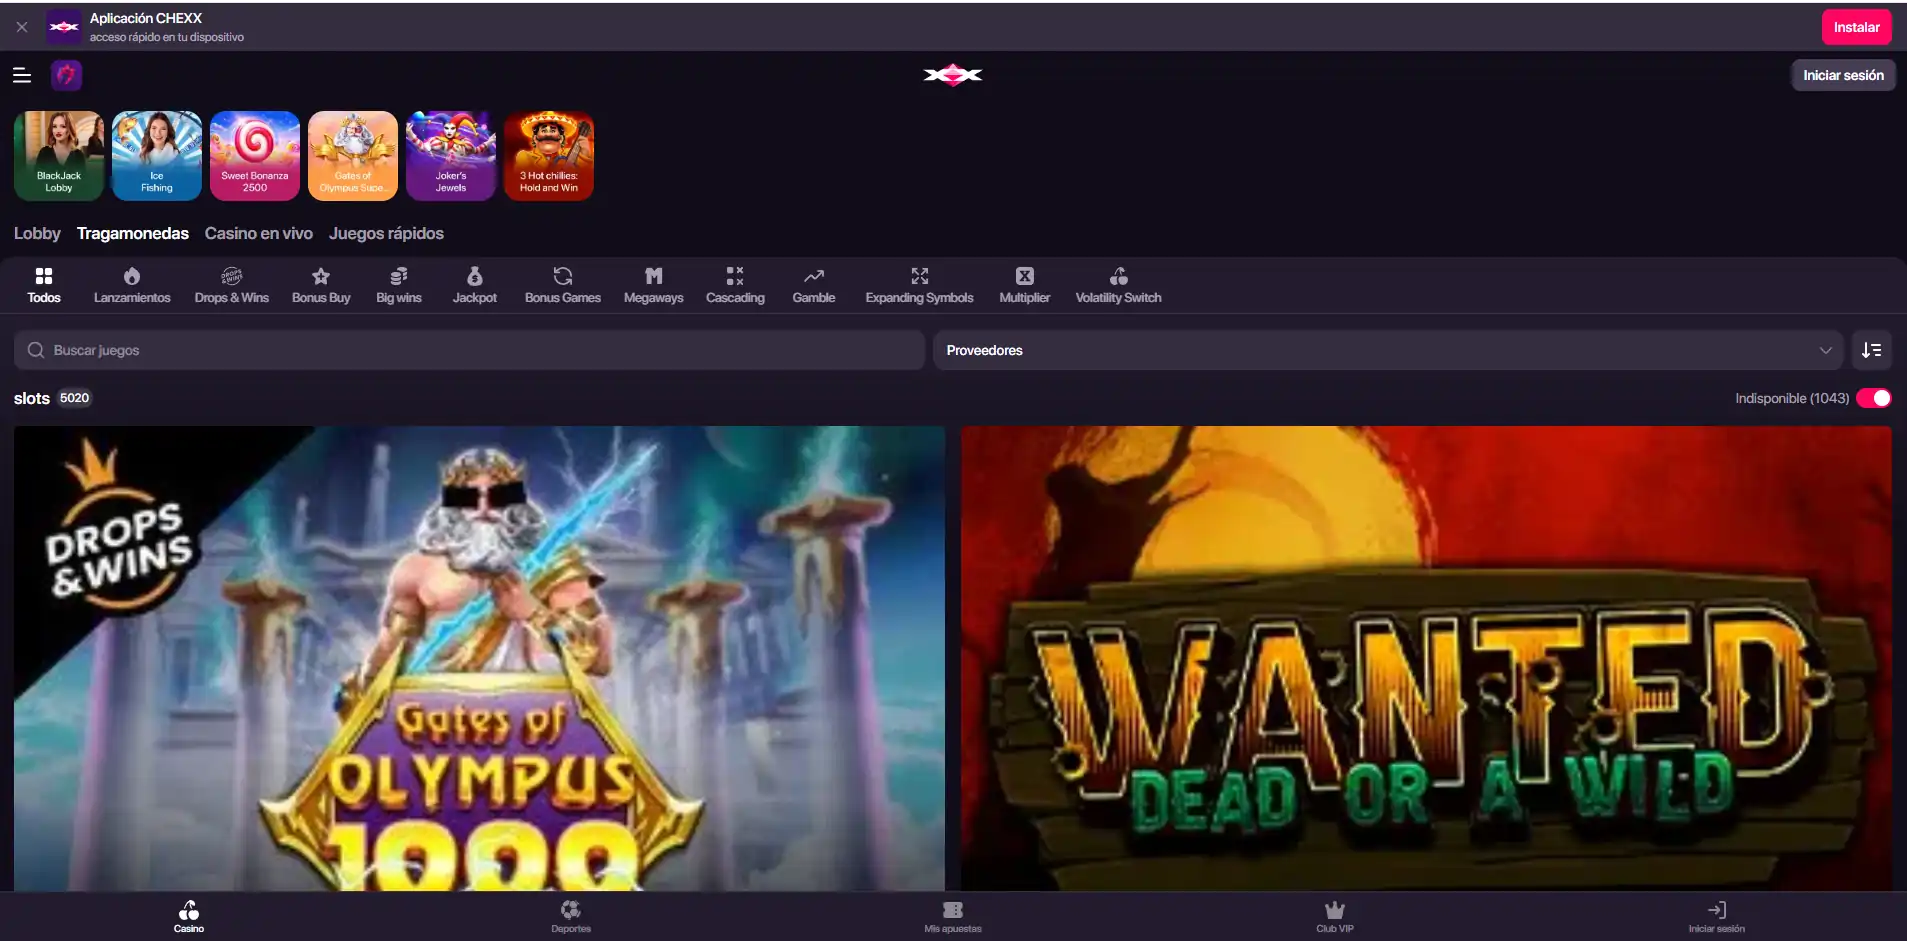
Task: Open 3 Hot Chillies Hold and Win
Action: (x=549, y=156)
